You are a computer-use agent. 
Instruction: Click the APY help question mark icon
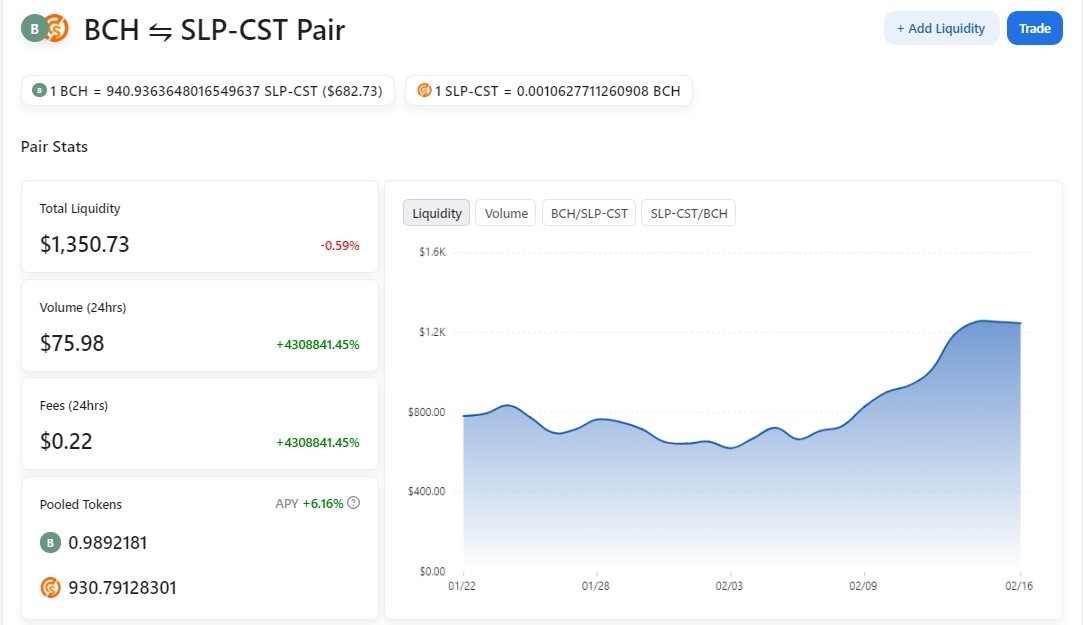[x=354, y=503]
